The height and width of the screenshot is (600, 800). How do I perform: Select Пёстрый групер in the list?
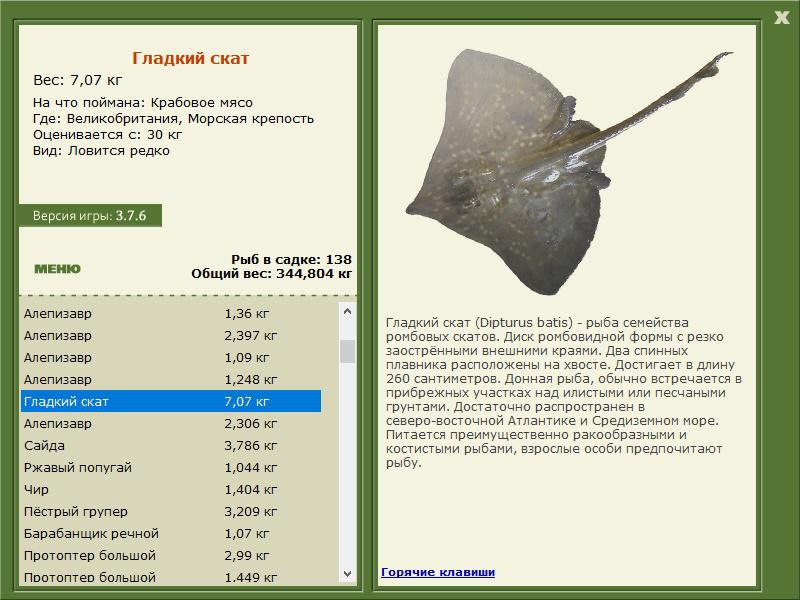pyautogui.click(x=170, y=511)
